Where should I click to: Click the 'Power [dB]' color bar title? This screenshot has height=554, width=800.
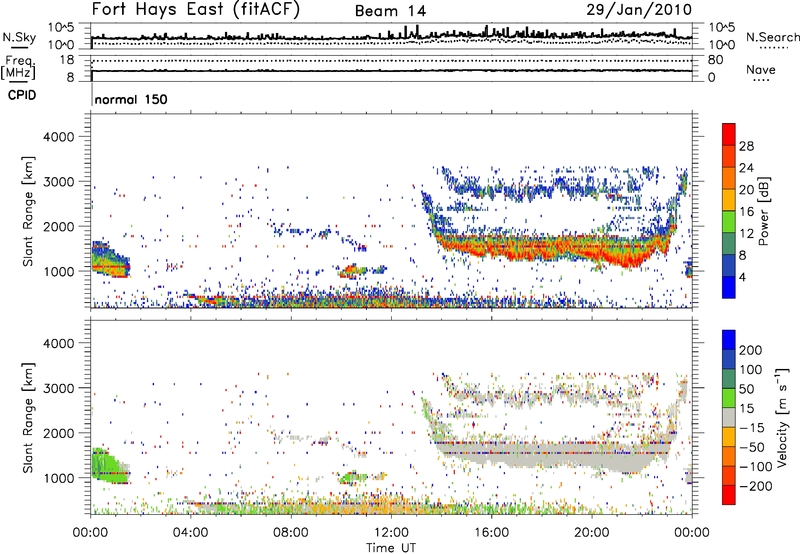point(763,211)
